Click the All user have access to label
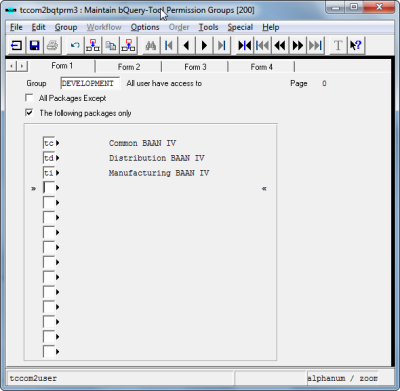Image resolution: width=400 pixels, height=391 pixels. (164, 83)
